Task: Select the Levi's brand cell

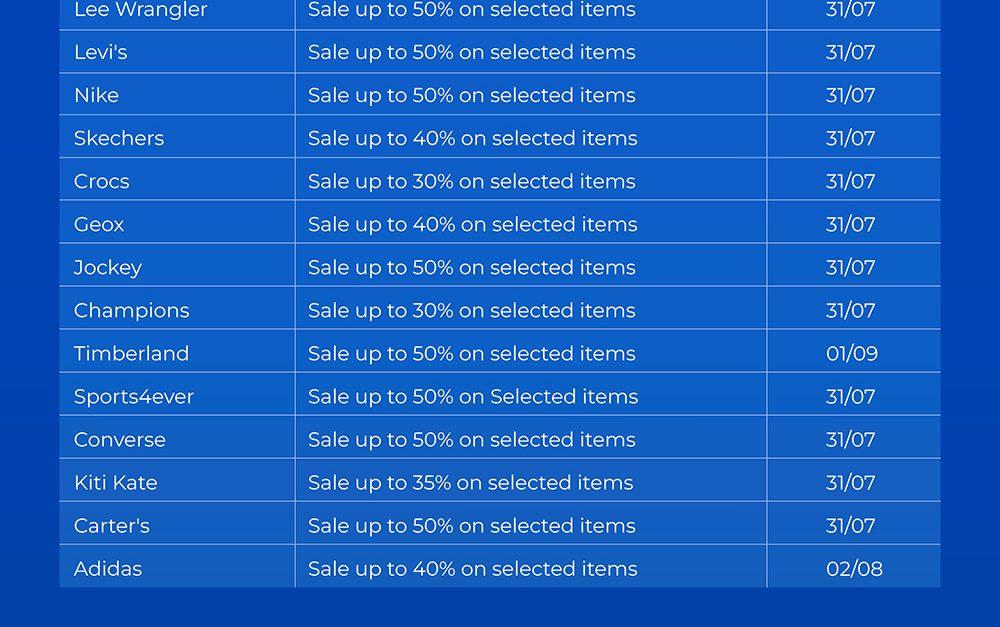Action: click(101, 52)
